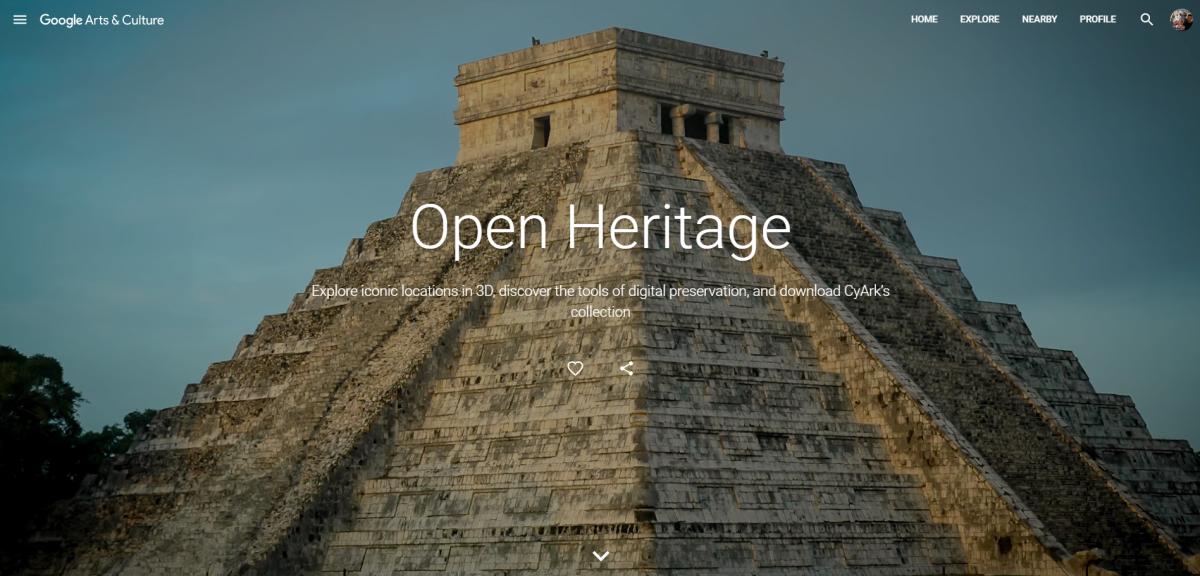Select NEARBY in the top navigation

point(1039,20)
